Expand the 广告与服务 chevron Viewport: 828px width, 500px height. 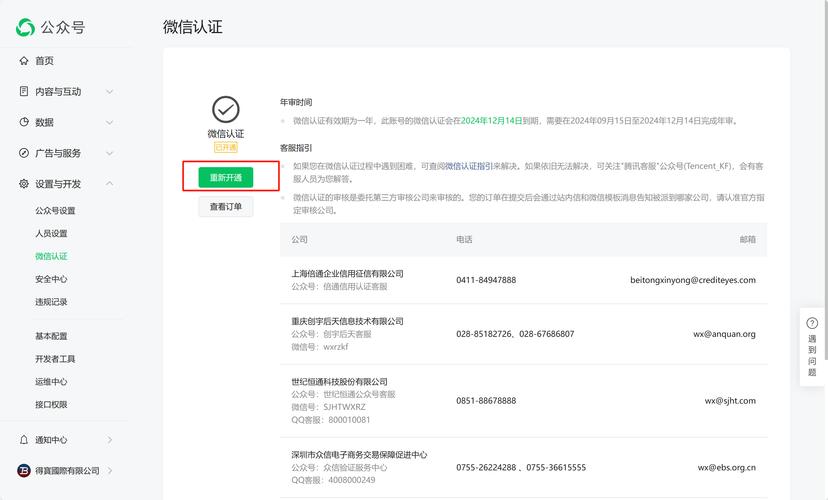[110, 153]
